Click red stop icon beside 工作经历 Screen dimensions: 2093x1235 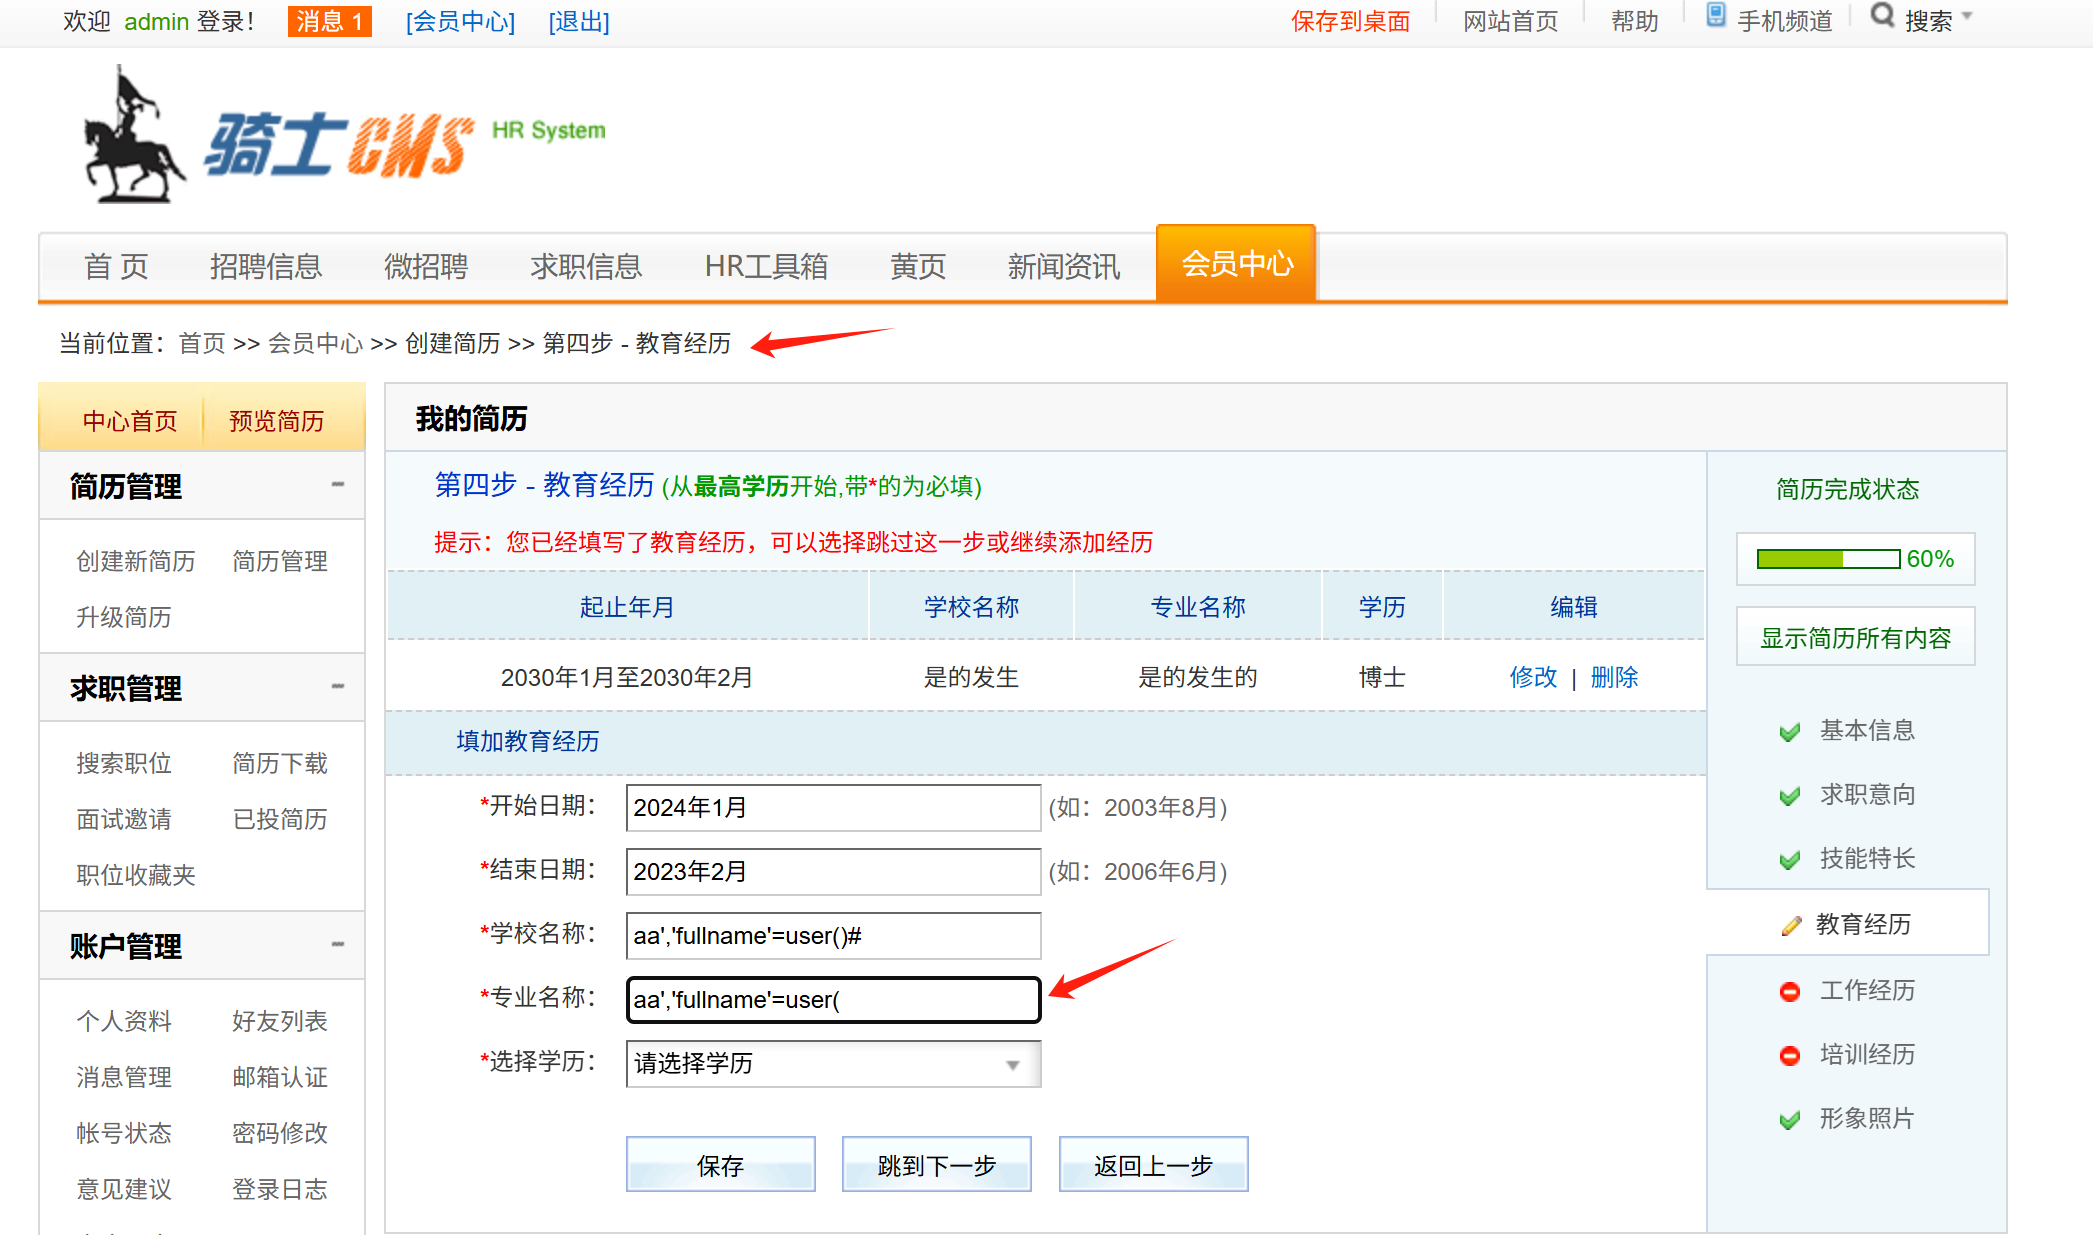click(x=1790, y=992)
